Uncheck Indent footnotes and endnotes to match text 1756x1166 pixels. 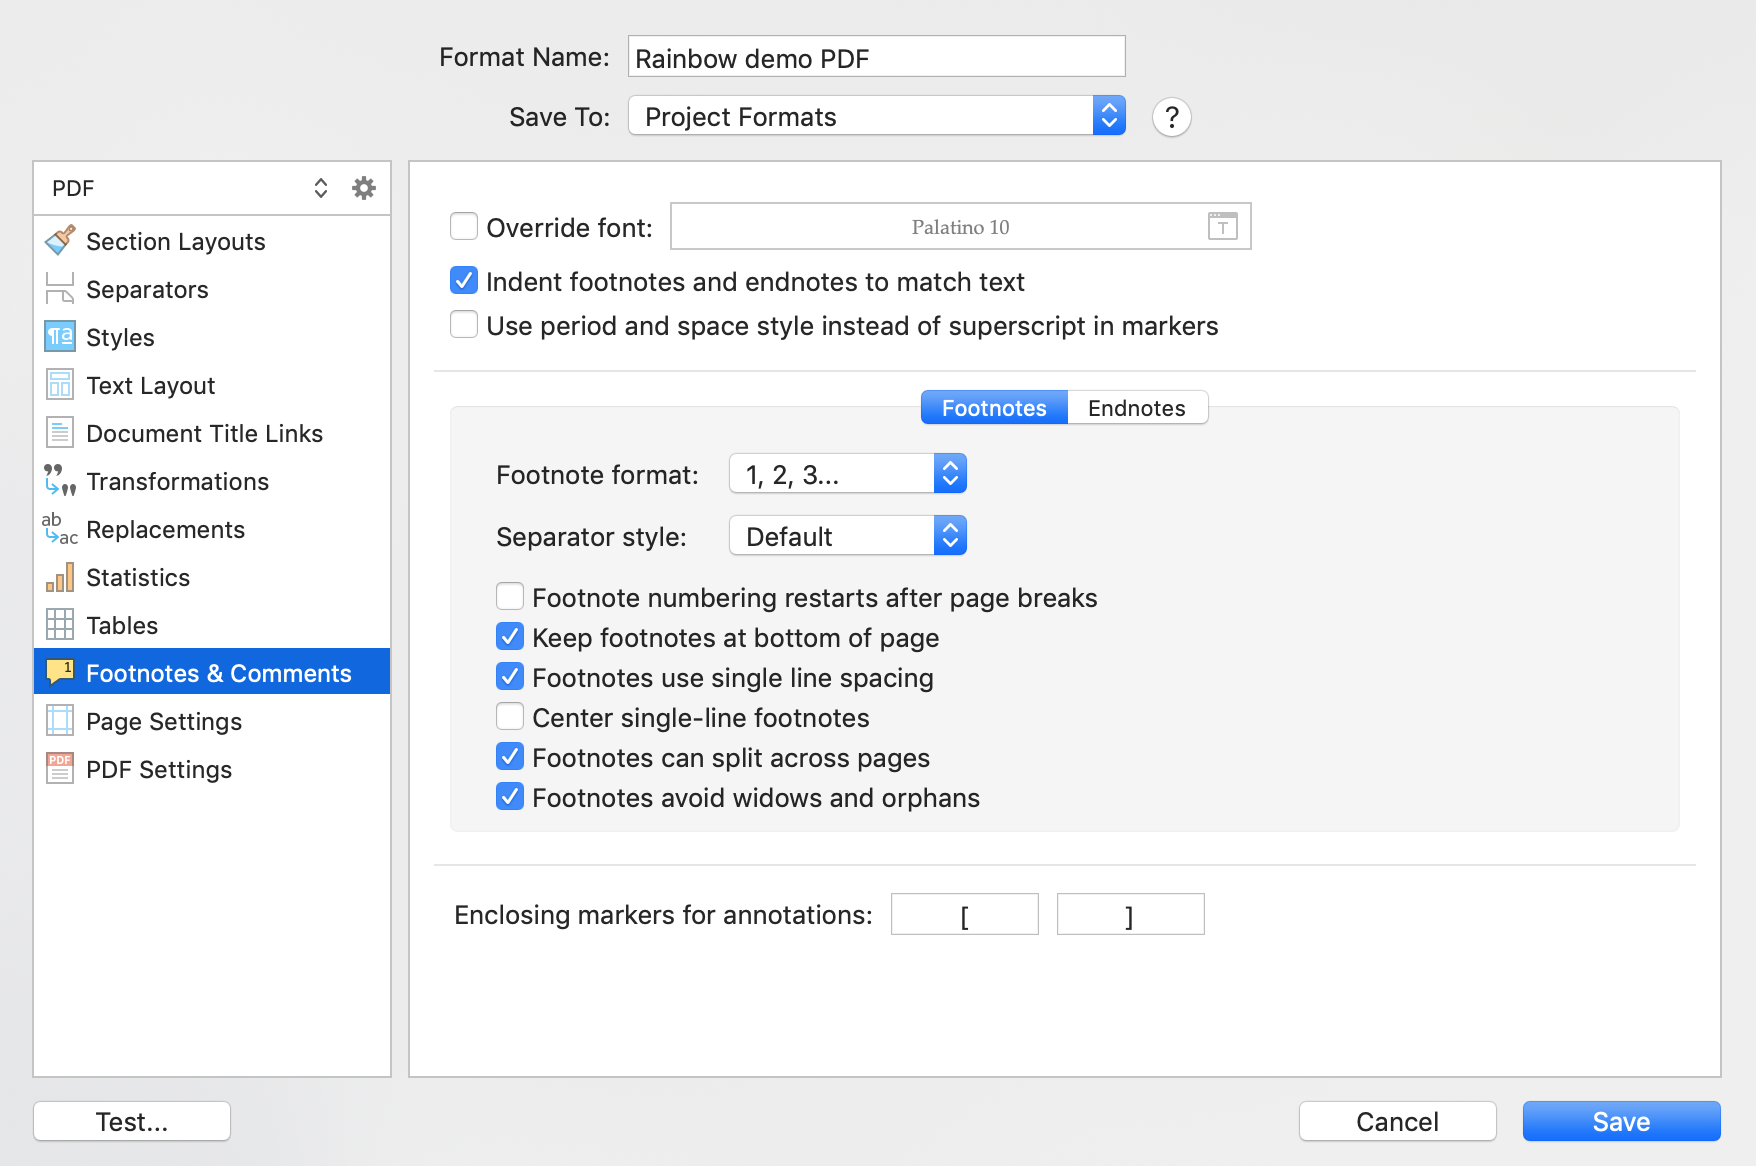(464, 281)
